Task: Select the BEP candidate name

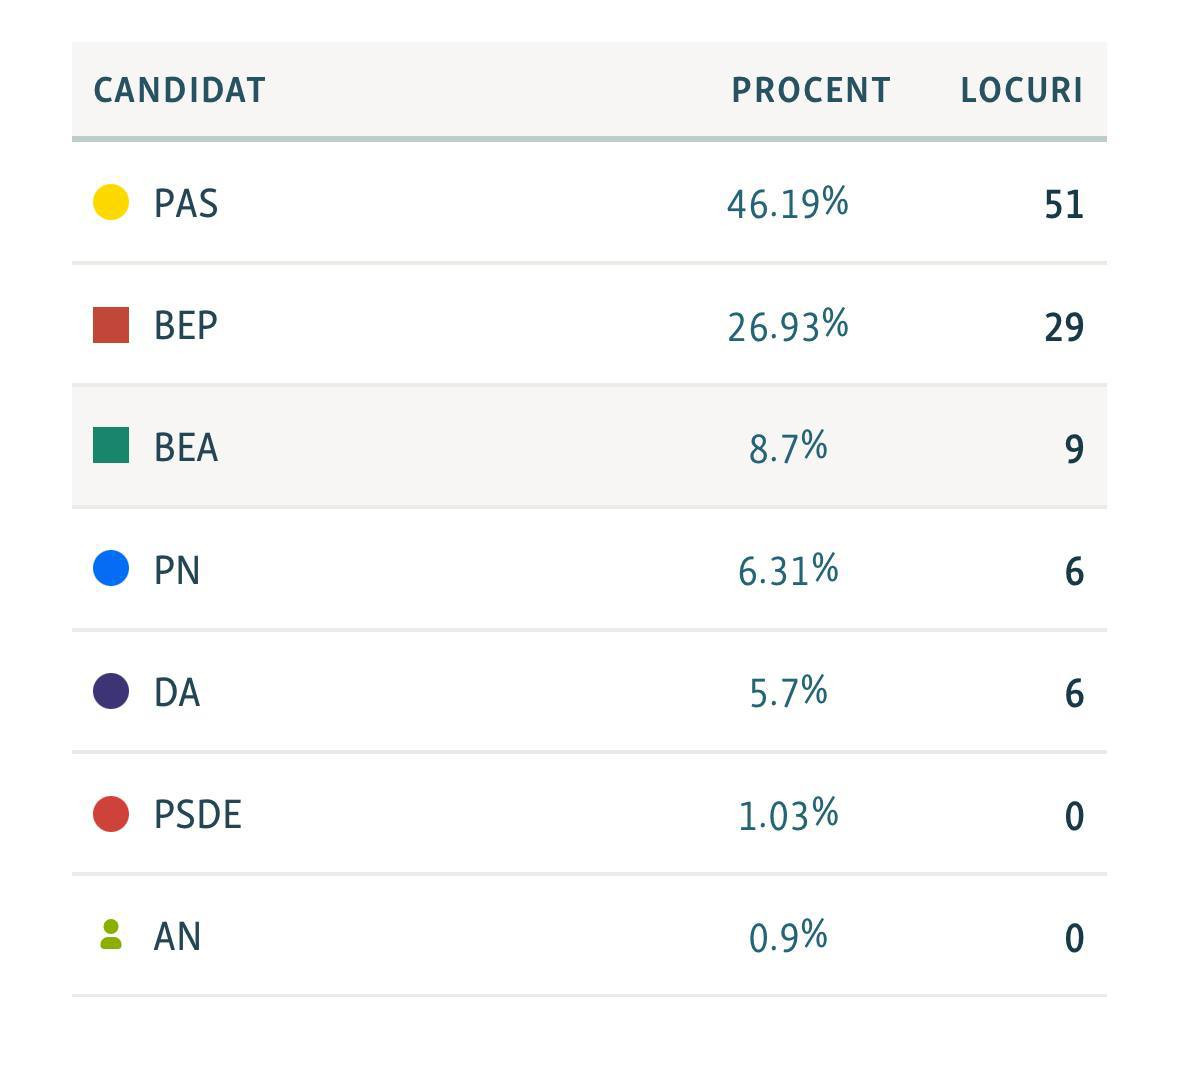Action: pos(186,326)
